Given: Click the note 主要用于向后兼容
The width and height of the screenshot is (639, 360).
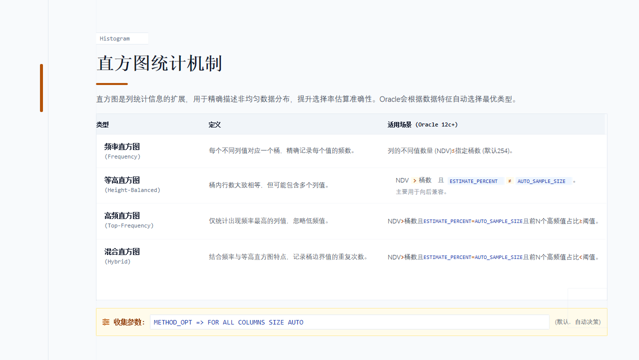Looking at the screenshot, I should (x=422, y=192).
